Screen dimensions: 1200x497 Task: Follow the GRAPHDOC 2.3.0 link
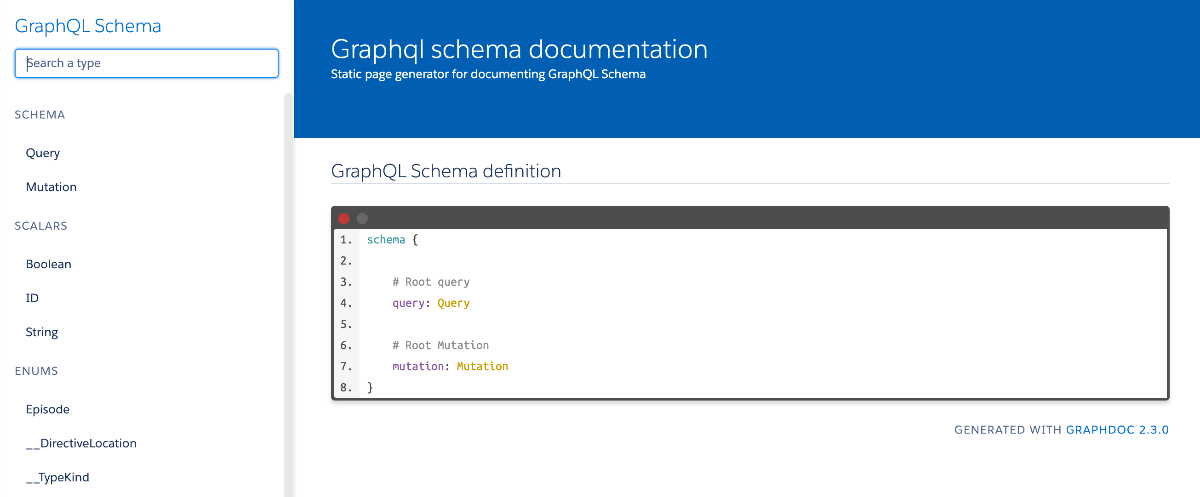(1117, 430)
